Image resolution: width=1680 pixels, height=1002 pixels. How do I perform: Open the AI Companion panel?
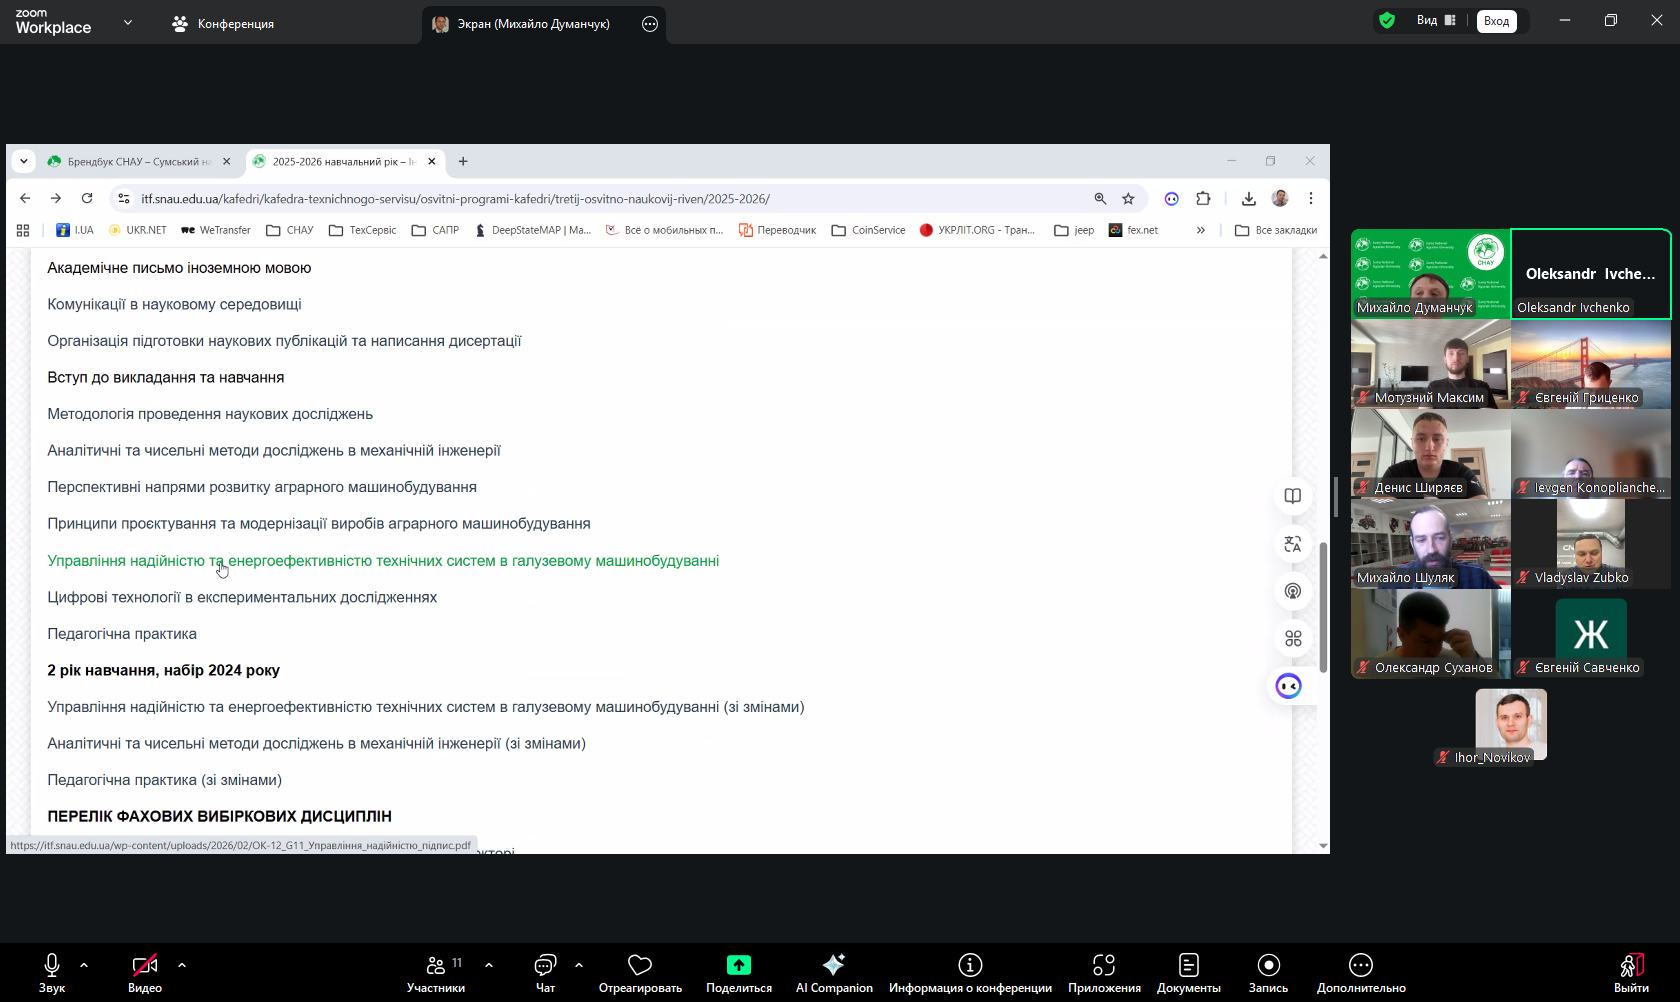[x=833, y=972]
